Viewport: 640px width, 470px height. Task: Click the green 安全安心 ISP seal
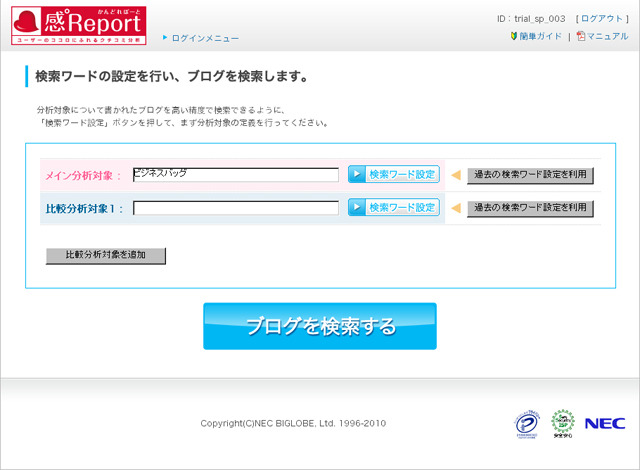point(563,424)
